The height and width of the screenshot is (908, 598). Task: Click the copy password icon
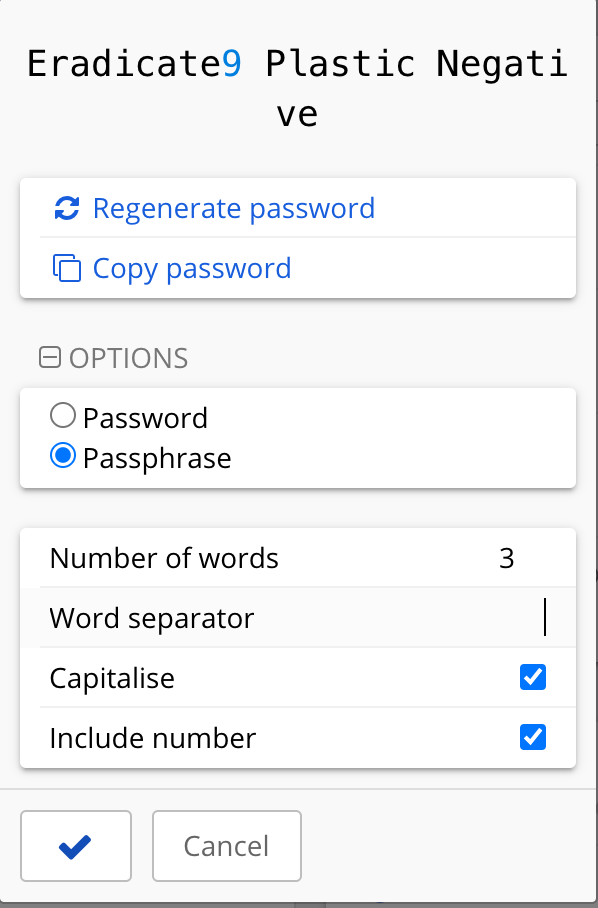(66, 268)
